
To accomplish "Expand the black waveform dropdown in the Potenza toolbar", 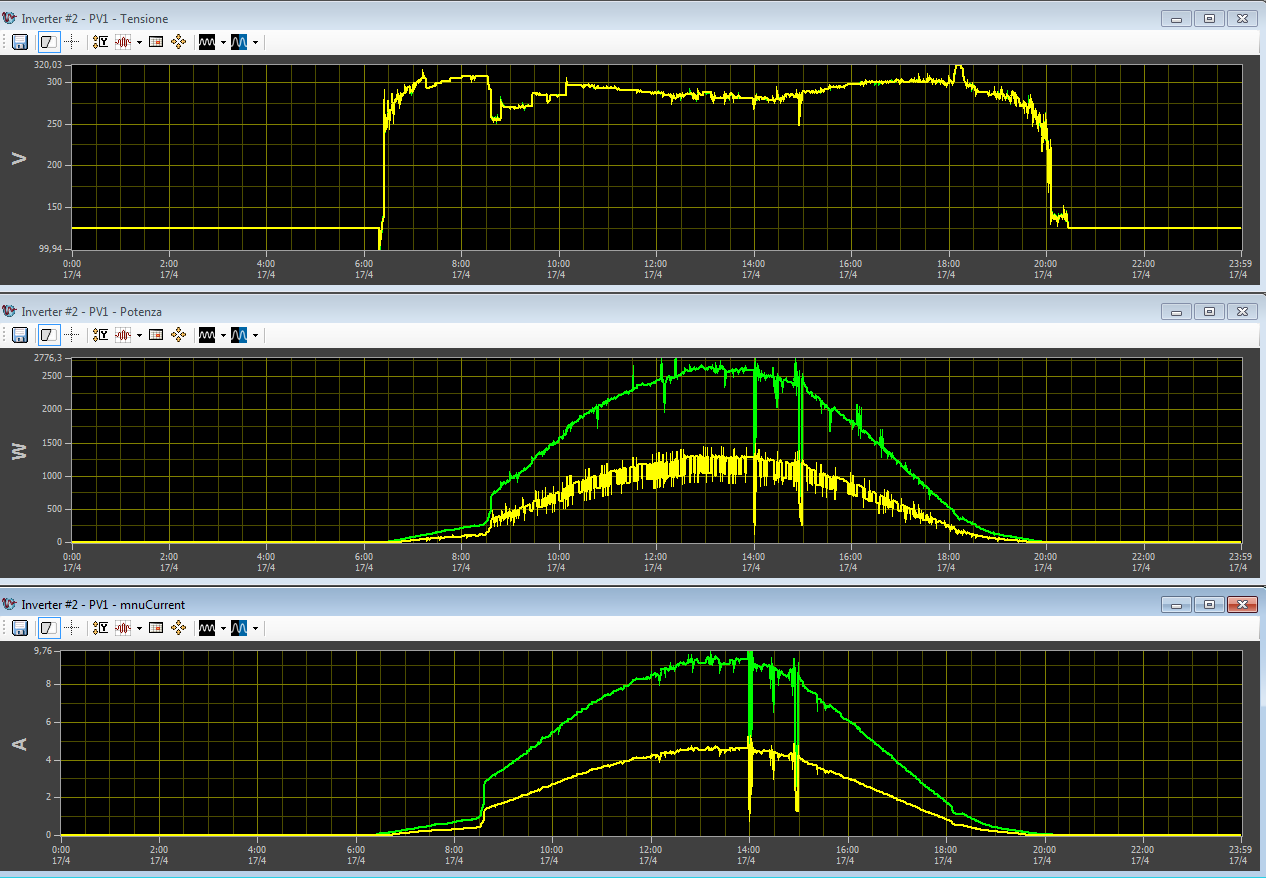I will [223, 335].
